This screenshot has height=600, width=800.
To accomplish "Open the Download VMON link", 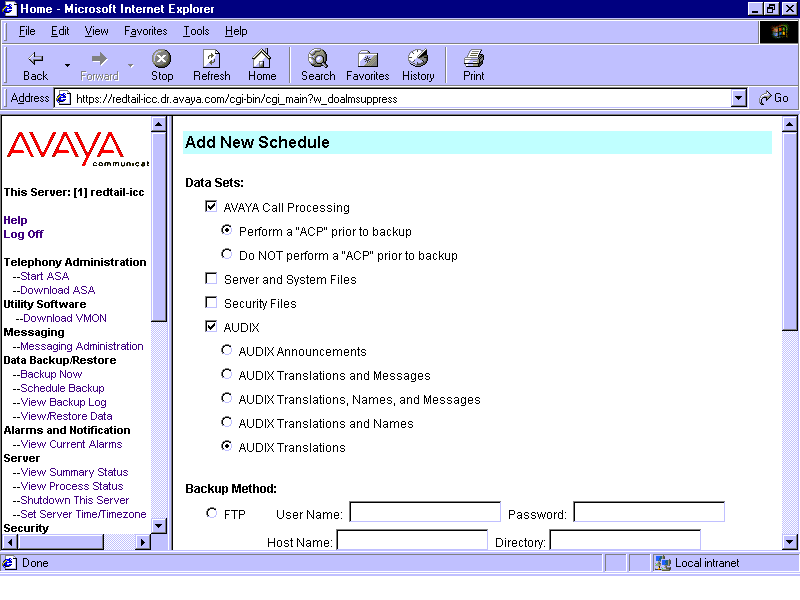I will pyautogui.click(x=65, y=318).
